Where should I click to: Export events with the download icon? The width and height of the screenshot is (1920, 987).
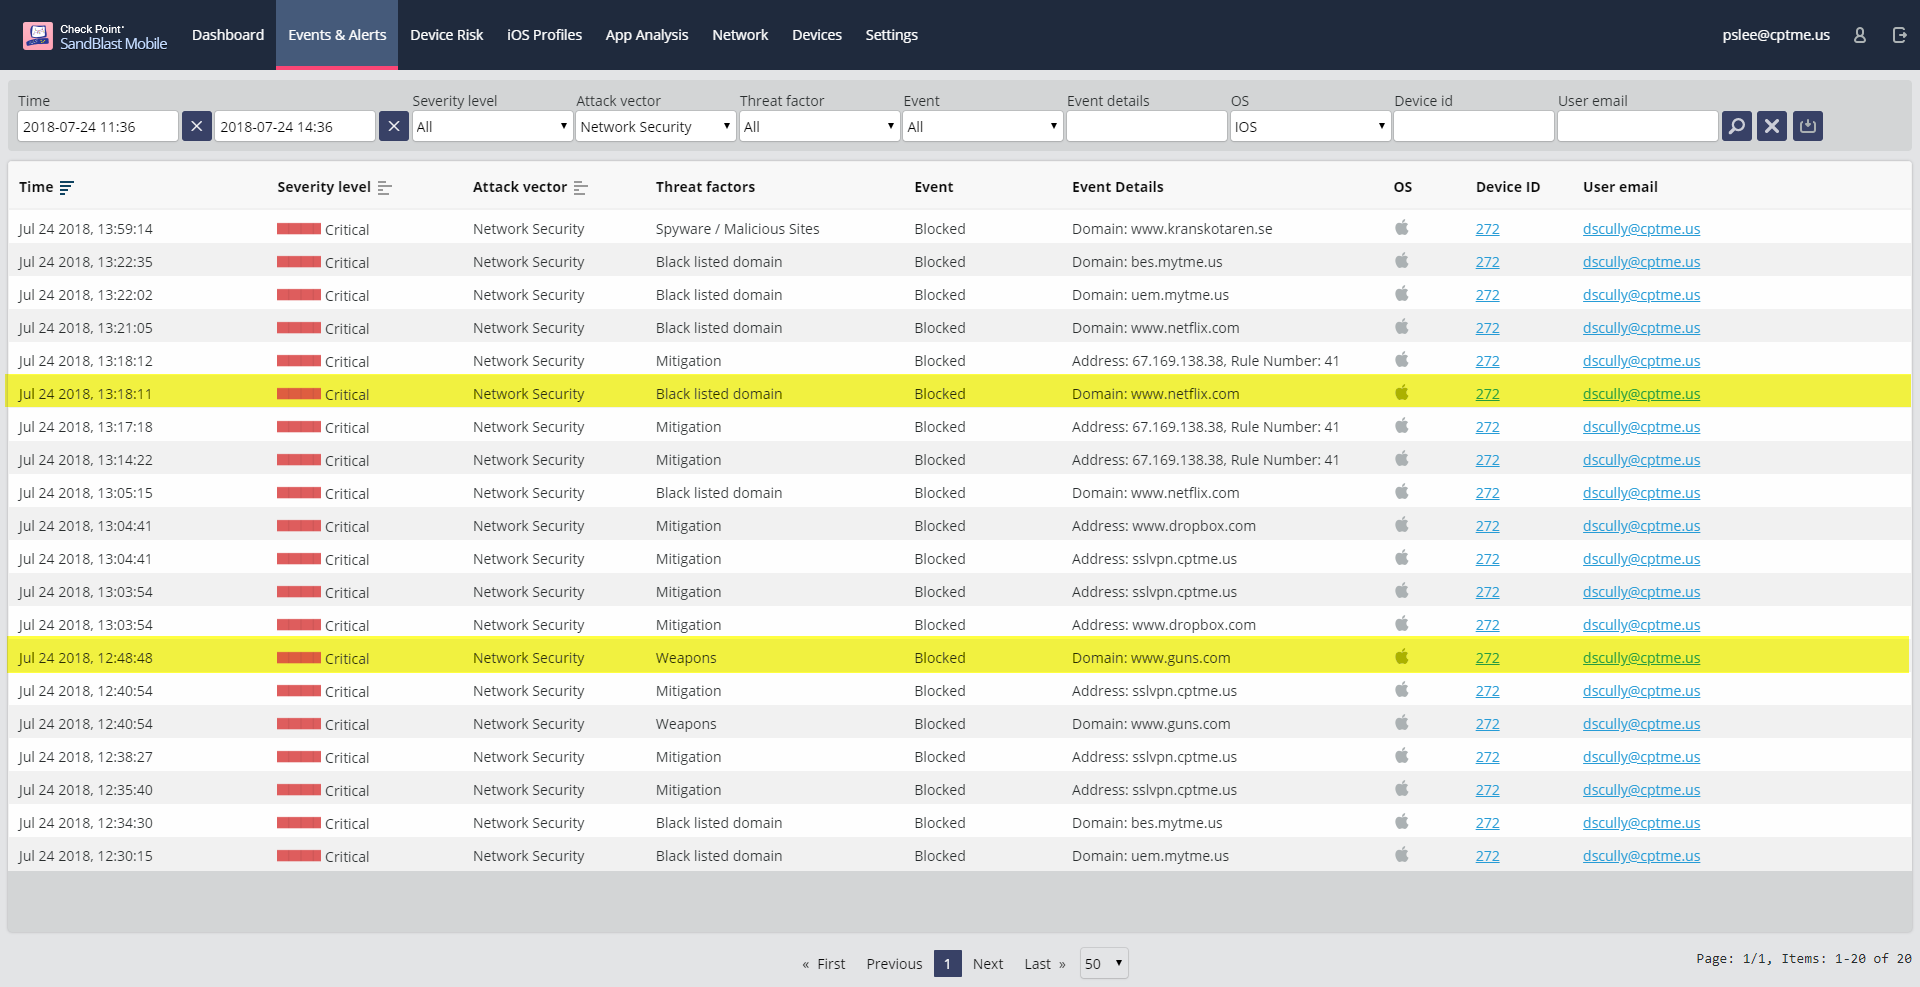click(x=1808, y=126)
